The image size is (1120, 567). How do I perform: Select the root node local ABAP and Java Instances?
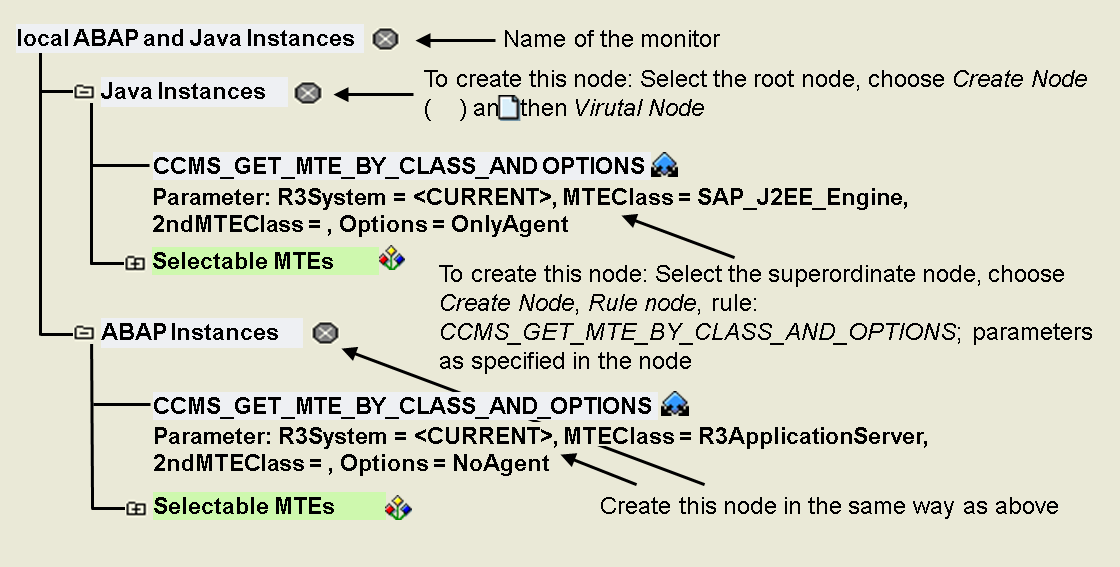[x=186, y=39]
